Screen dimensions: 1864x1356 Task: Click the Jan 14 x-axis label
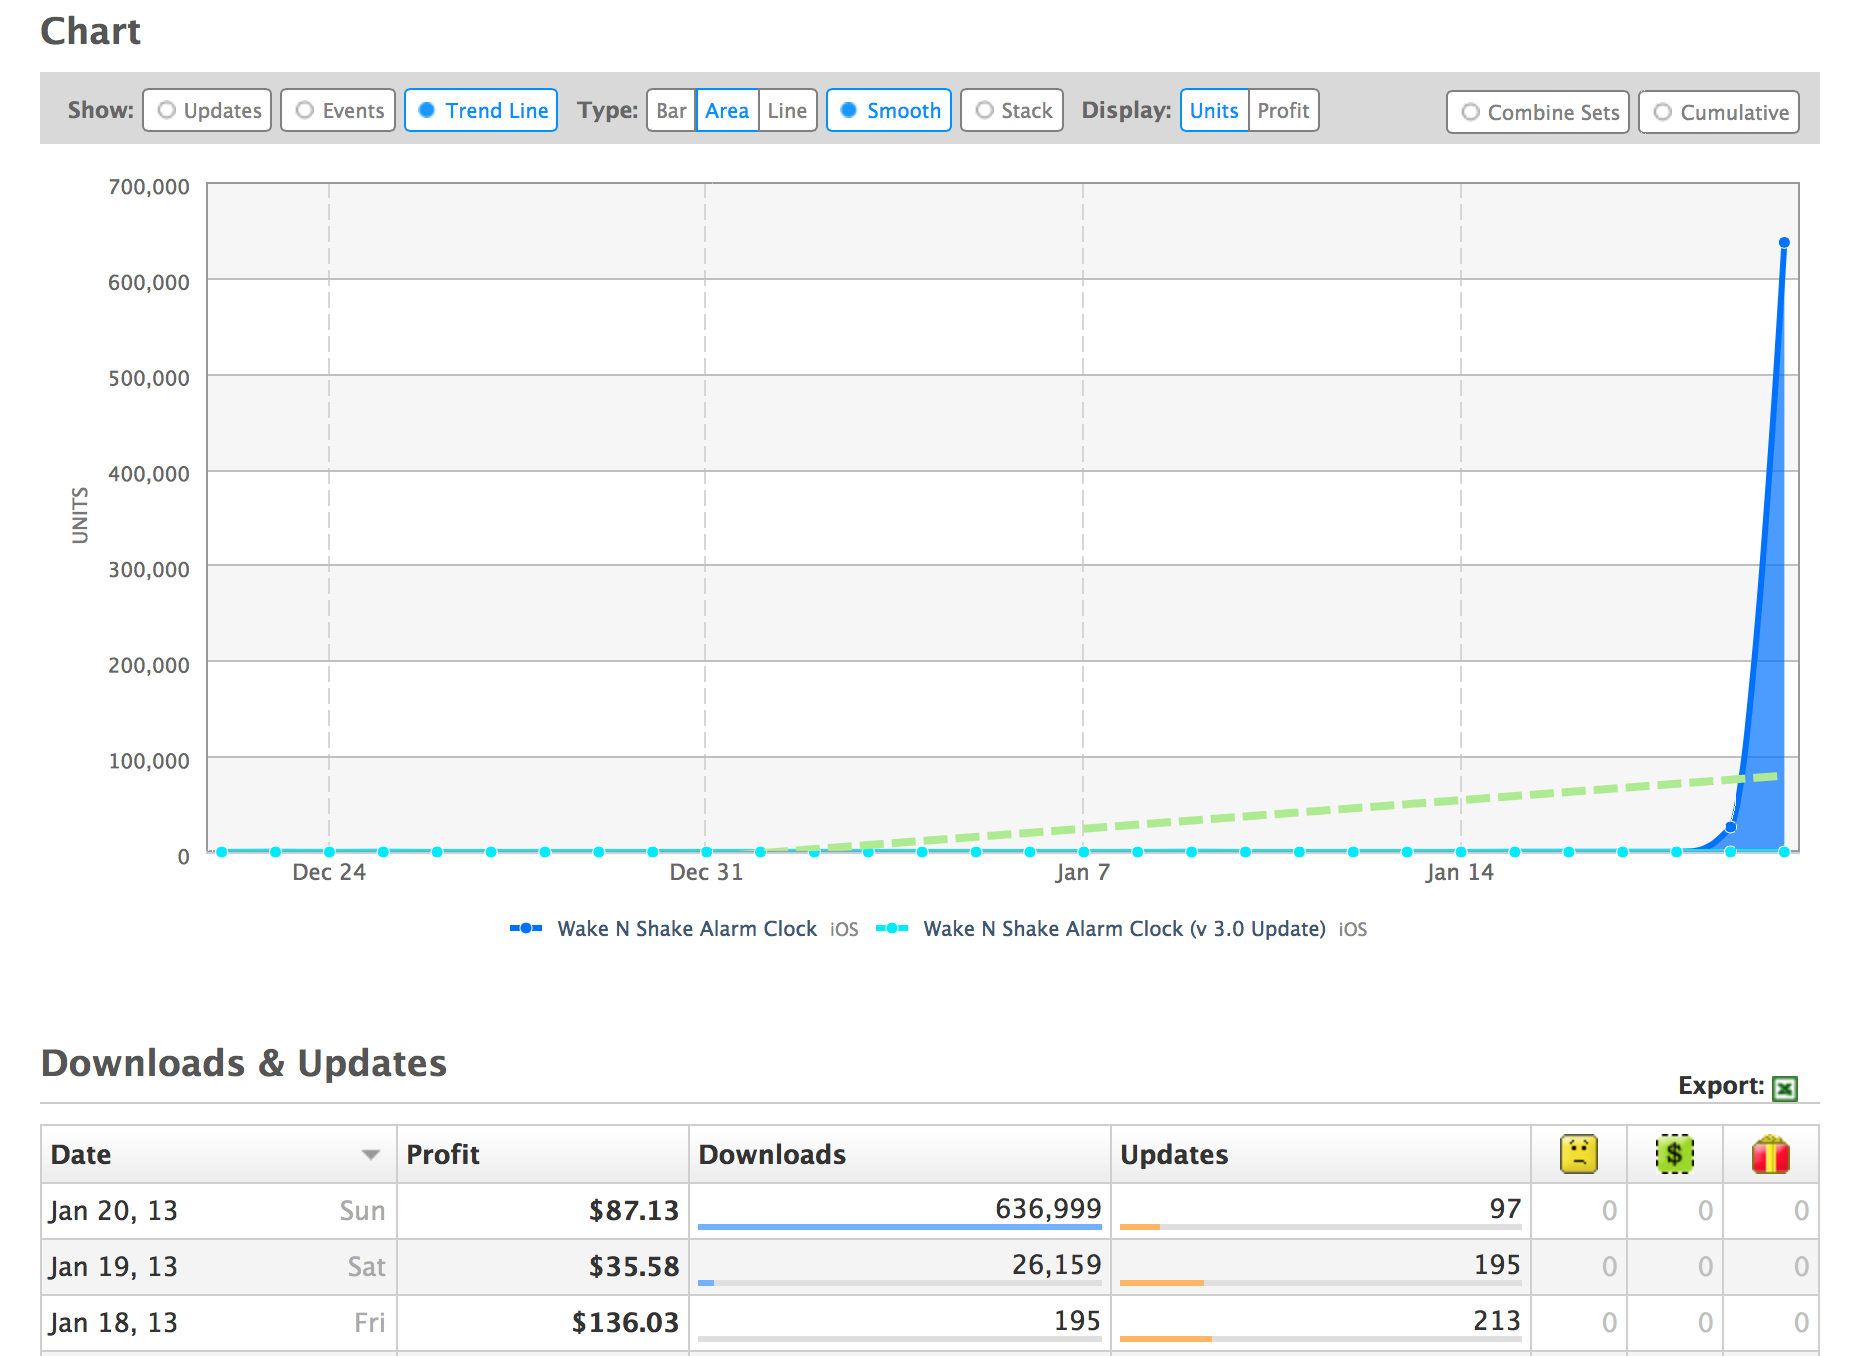coord(1460,873)
